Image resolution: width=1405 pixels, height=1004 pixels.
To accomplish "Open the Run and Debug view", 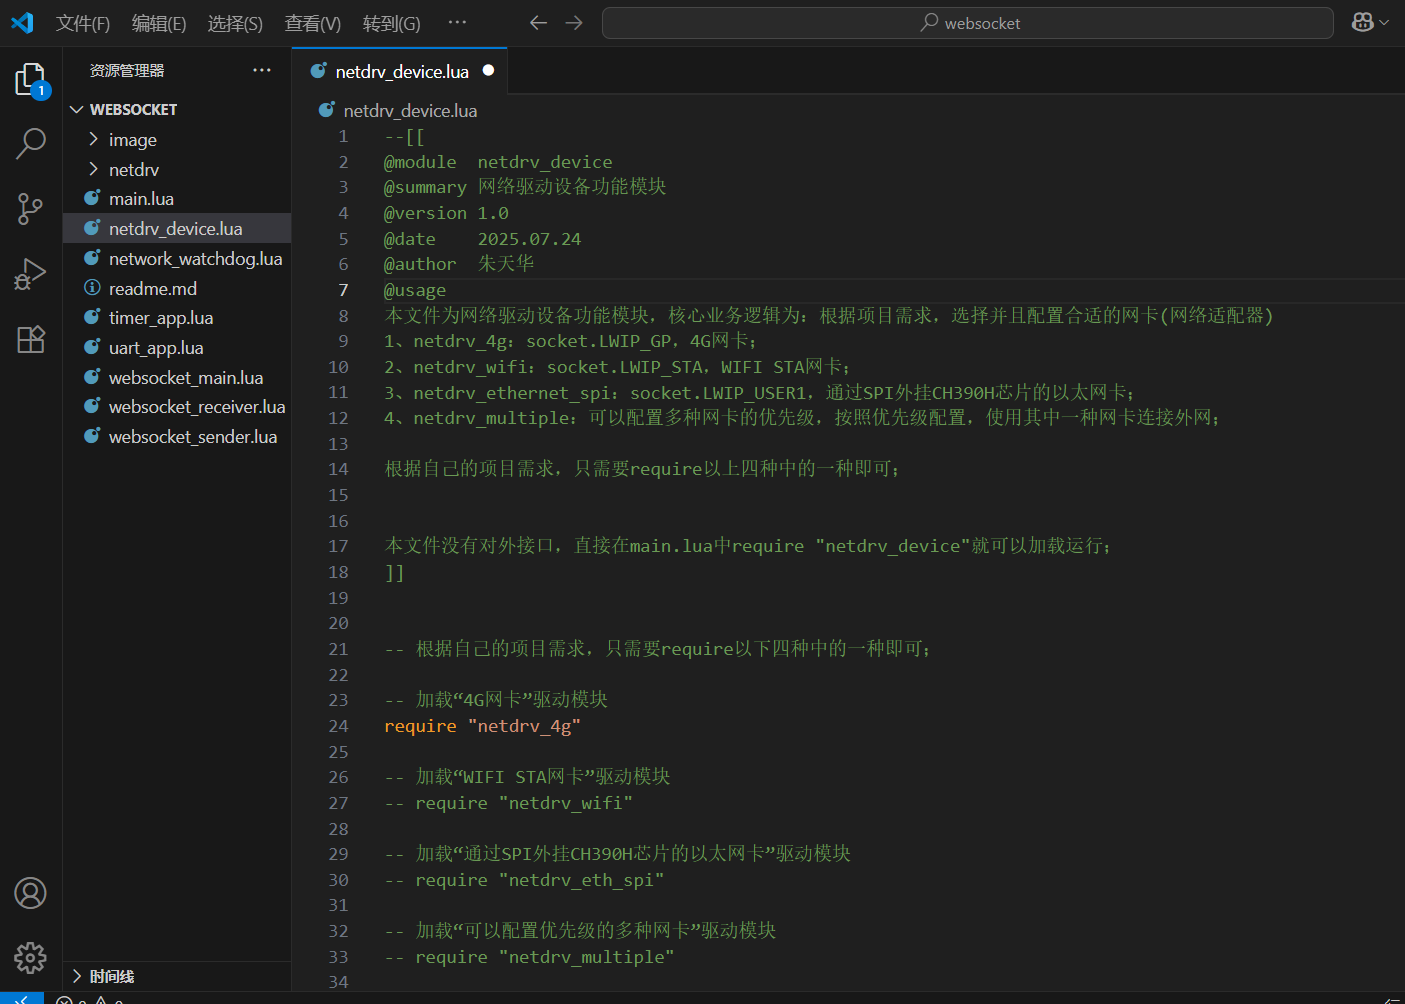I will coord(31,273).
